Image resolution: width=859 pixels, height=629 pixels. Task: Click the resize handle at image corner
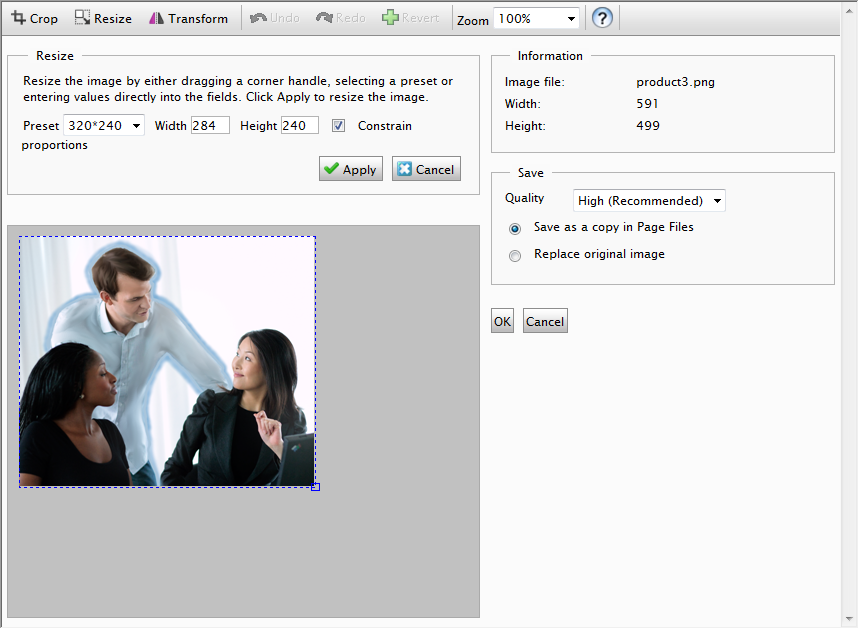316,487
